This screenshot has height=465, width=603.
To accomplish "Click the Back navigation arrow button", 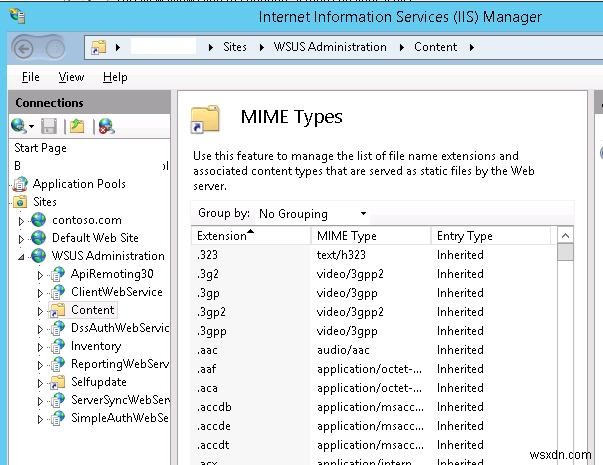I will [23, 48].
